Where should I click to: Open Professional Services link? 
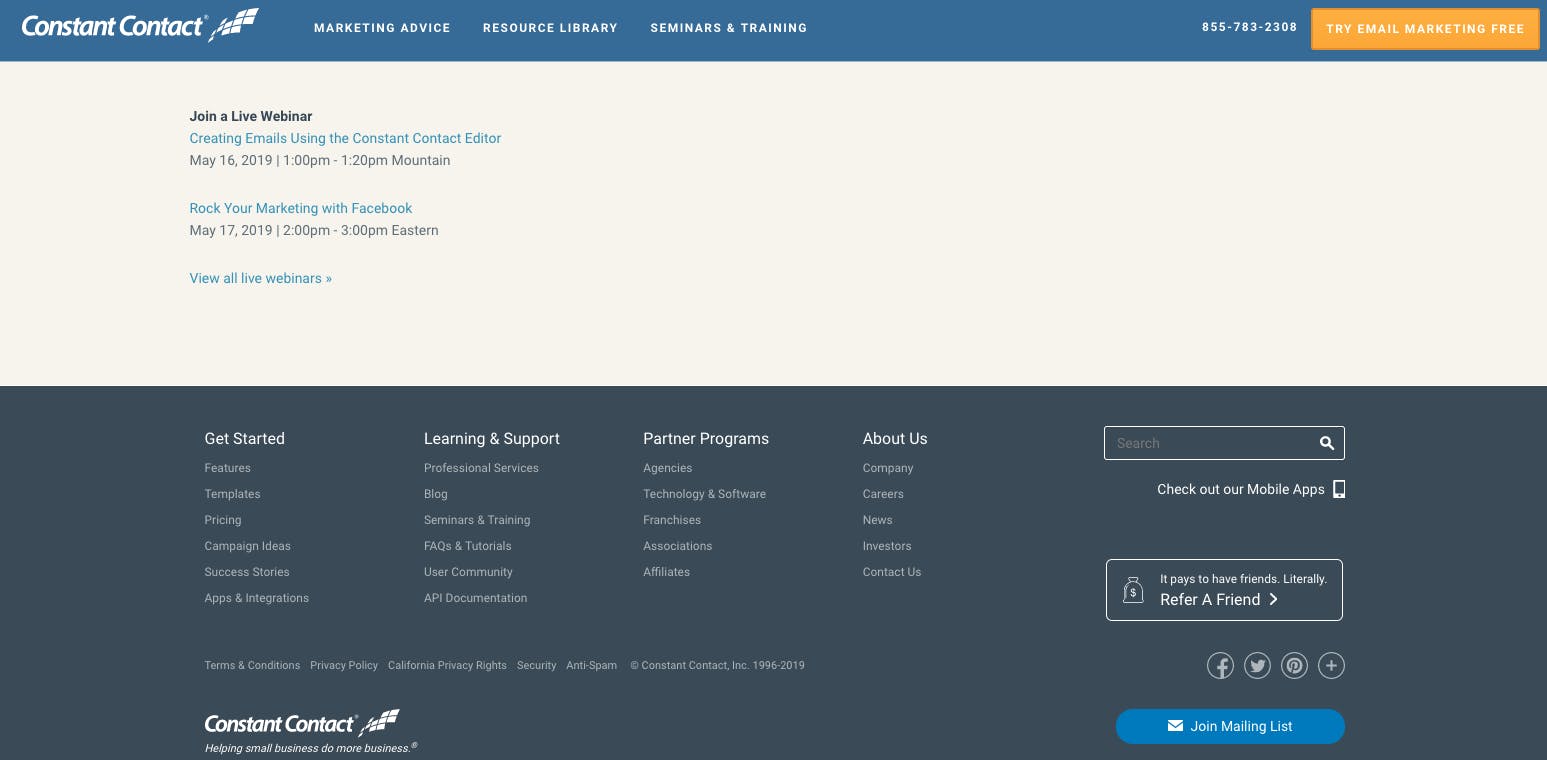[x=481, y=468]
